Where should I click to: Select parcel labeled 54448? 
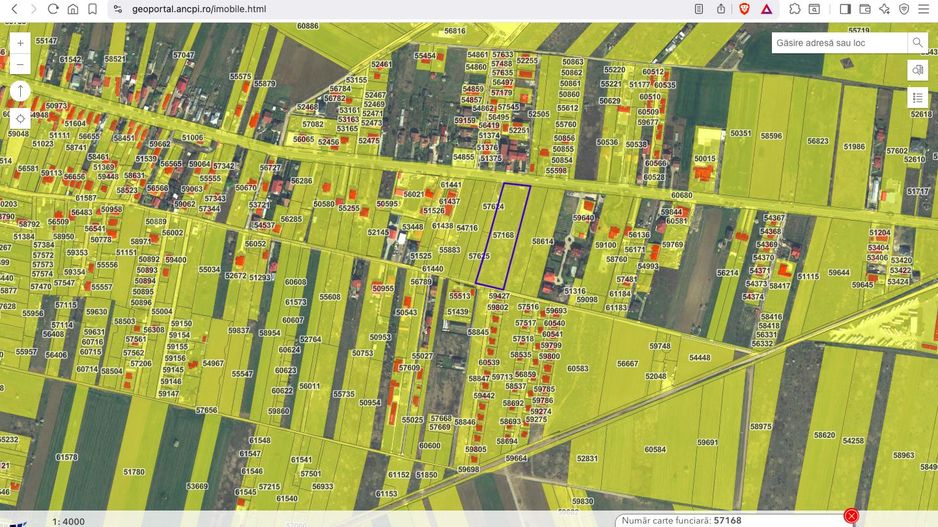click(699, 357)
